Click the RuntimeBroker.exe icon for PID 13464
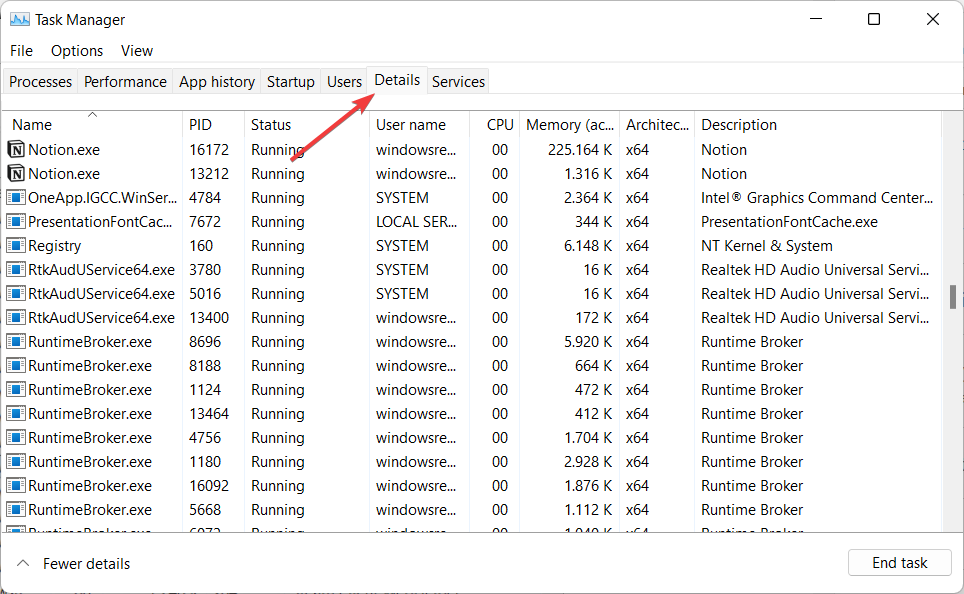This screenshot has width=964, height=594. click(x=16, y=413)
